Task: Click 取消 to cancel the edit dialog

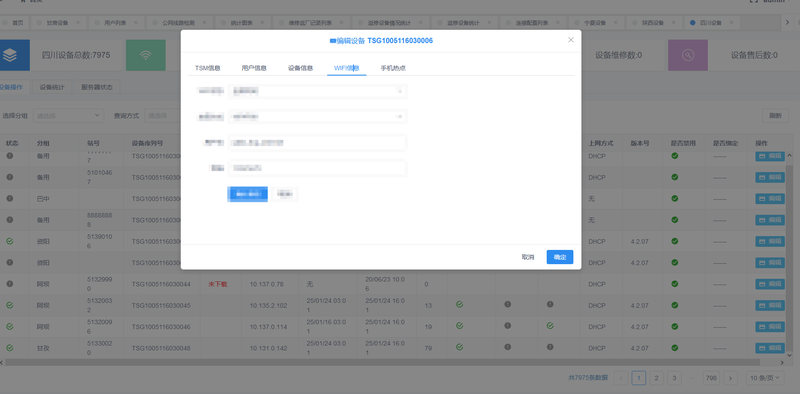Action: pyautogui.click(x=528, y=257)
